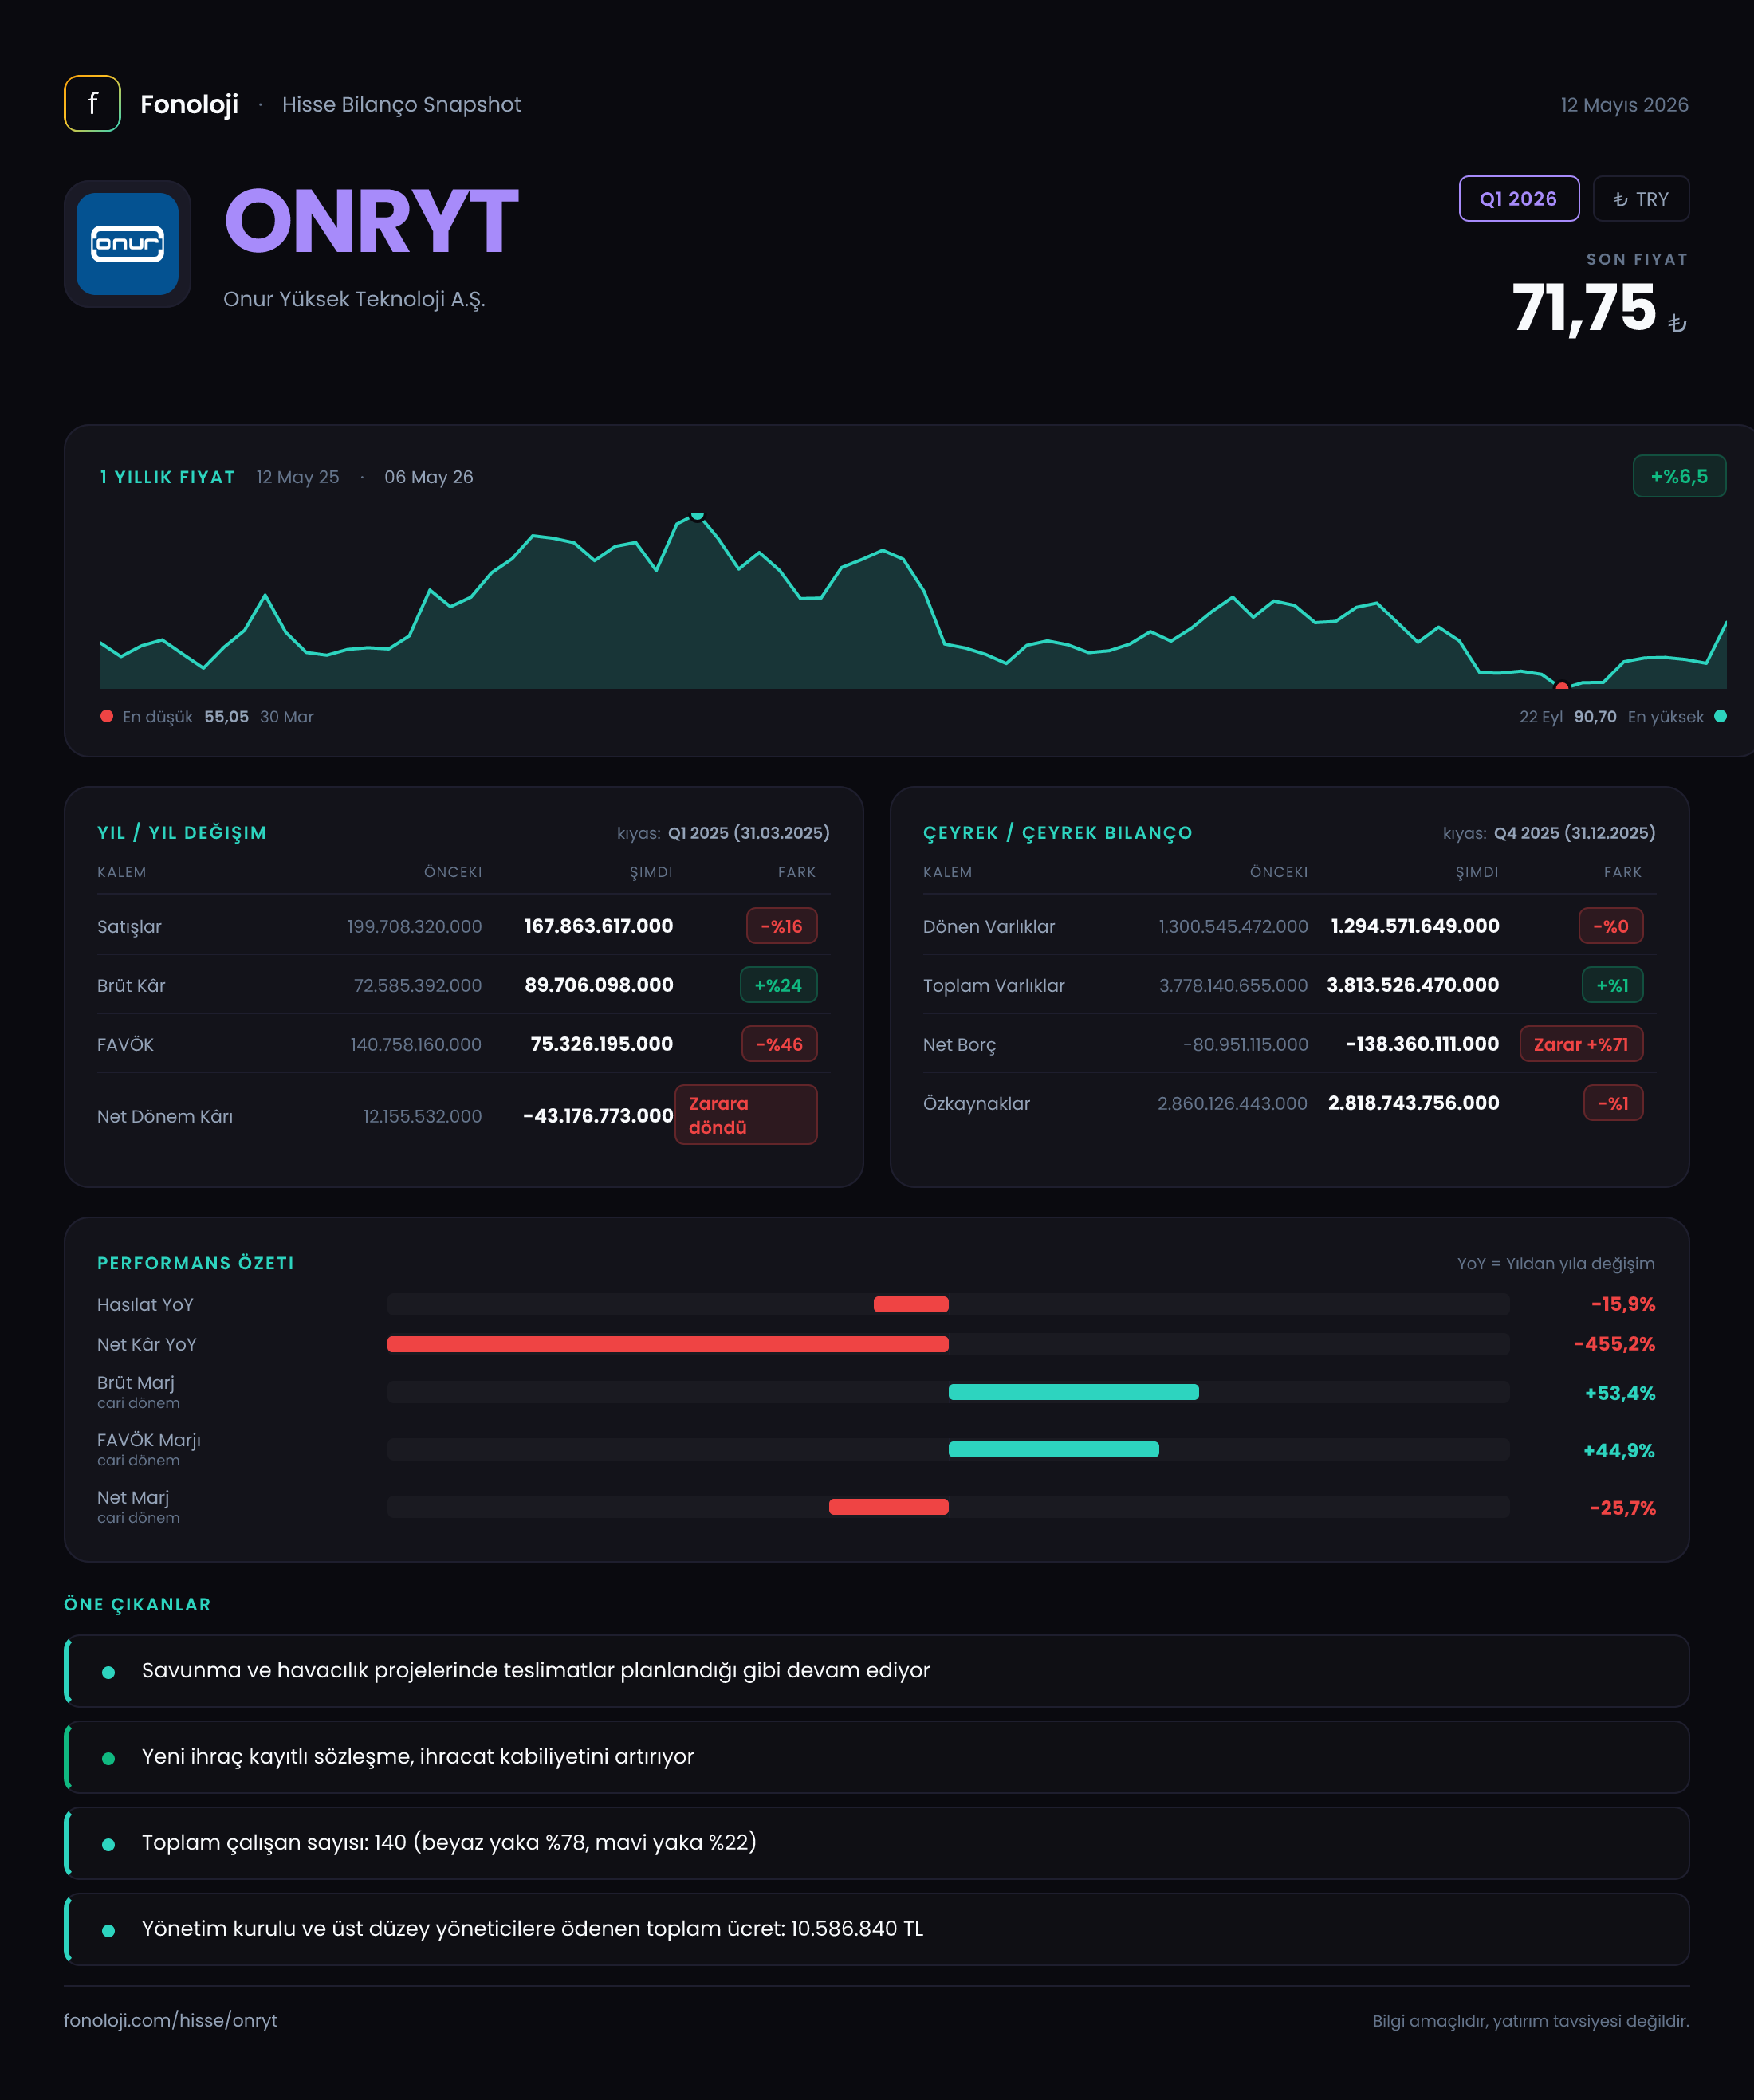
Task: Click the Toplam Varlıklar +%1 badge
Action: 1612,985
